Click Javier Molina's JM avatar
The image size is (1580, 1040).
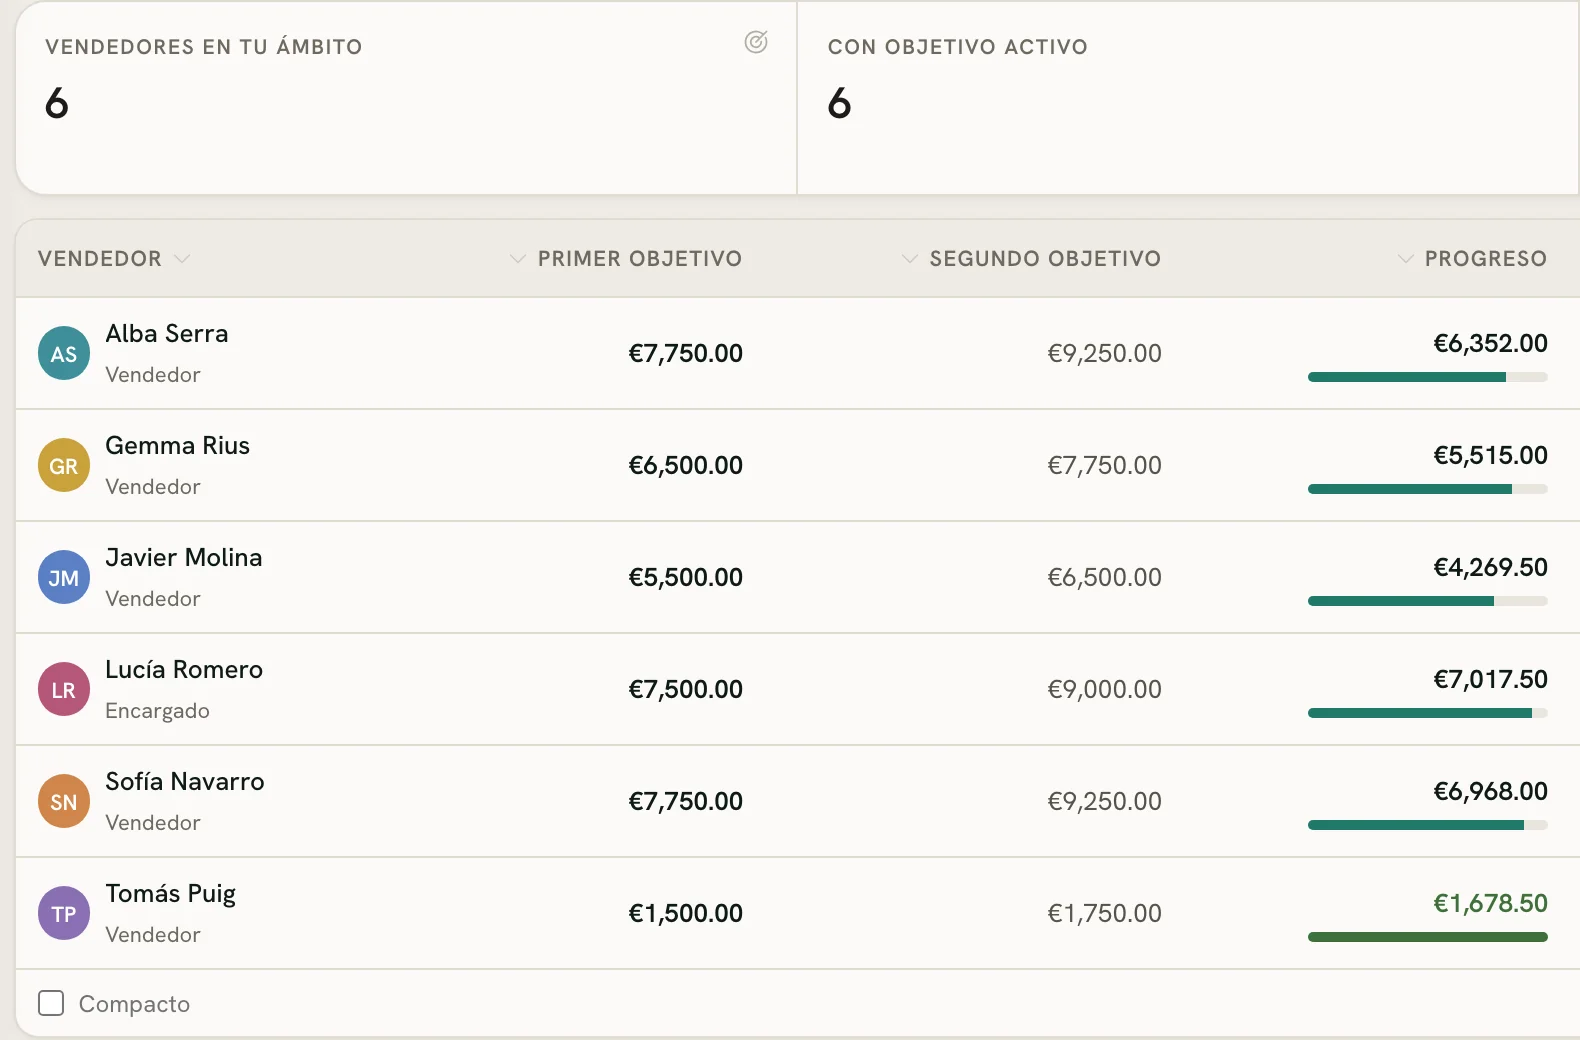point(64,577)
